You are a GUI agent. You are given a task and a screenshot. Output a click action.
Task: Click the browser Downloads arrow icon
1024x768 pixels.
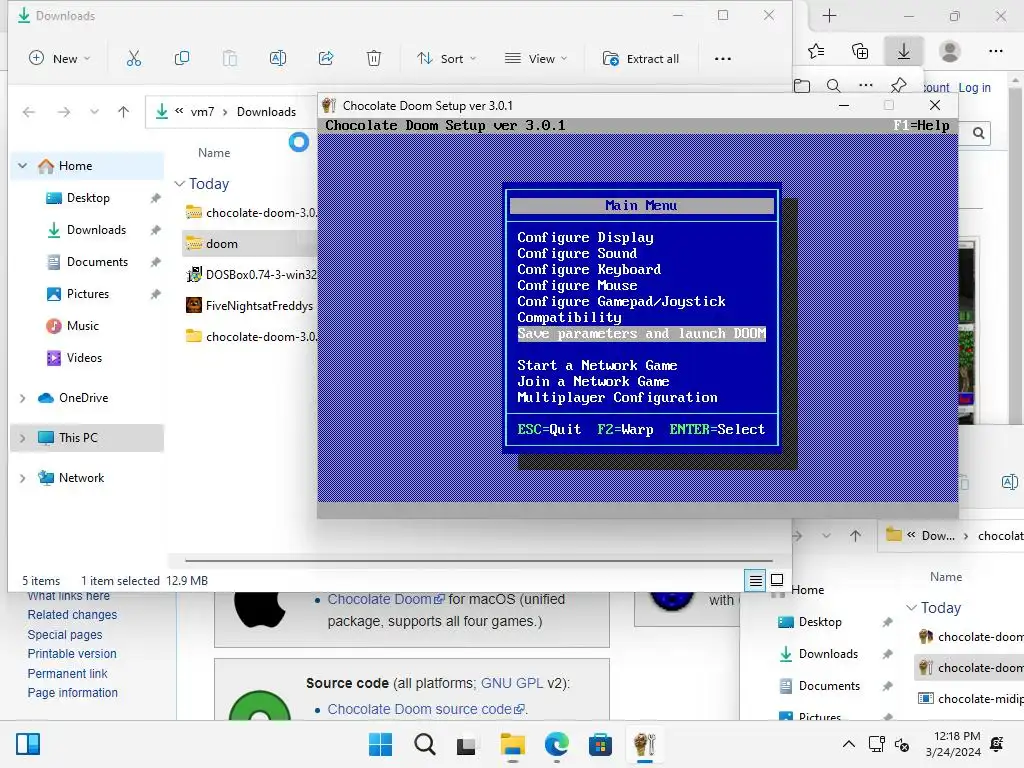904,51
